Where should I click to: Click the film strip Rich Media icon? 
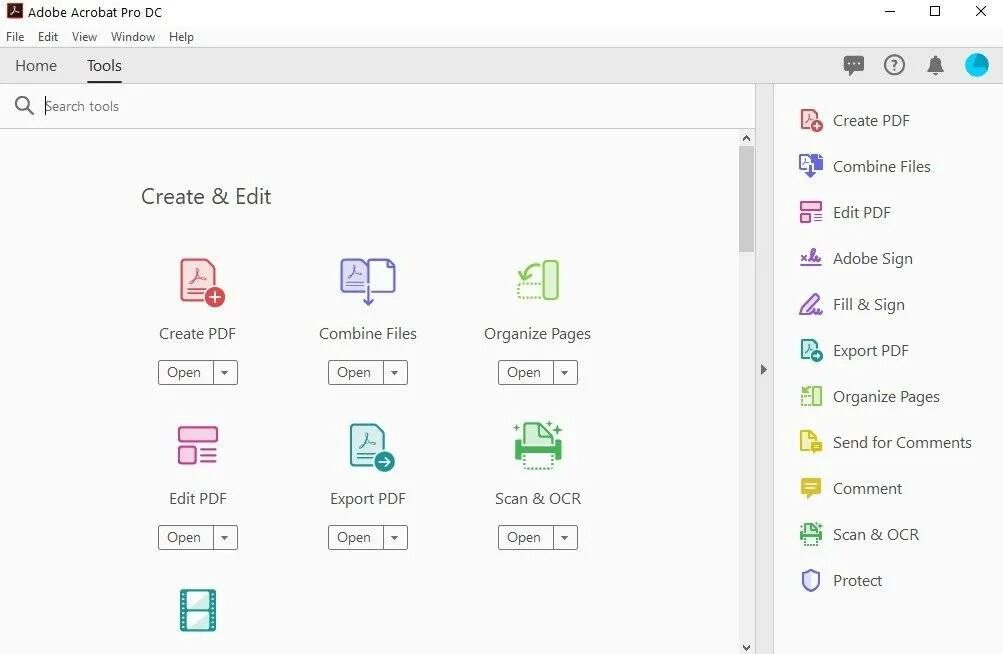[198, 610]
